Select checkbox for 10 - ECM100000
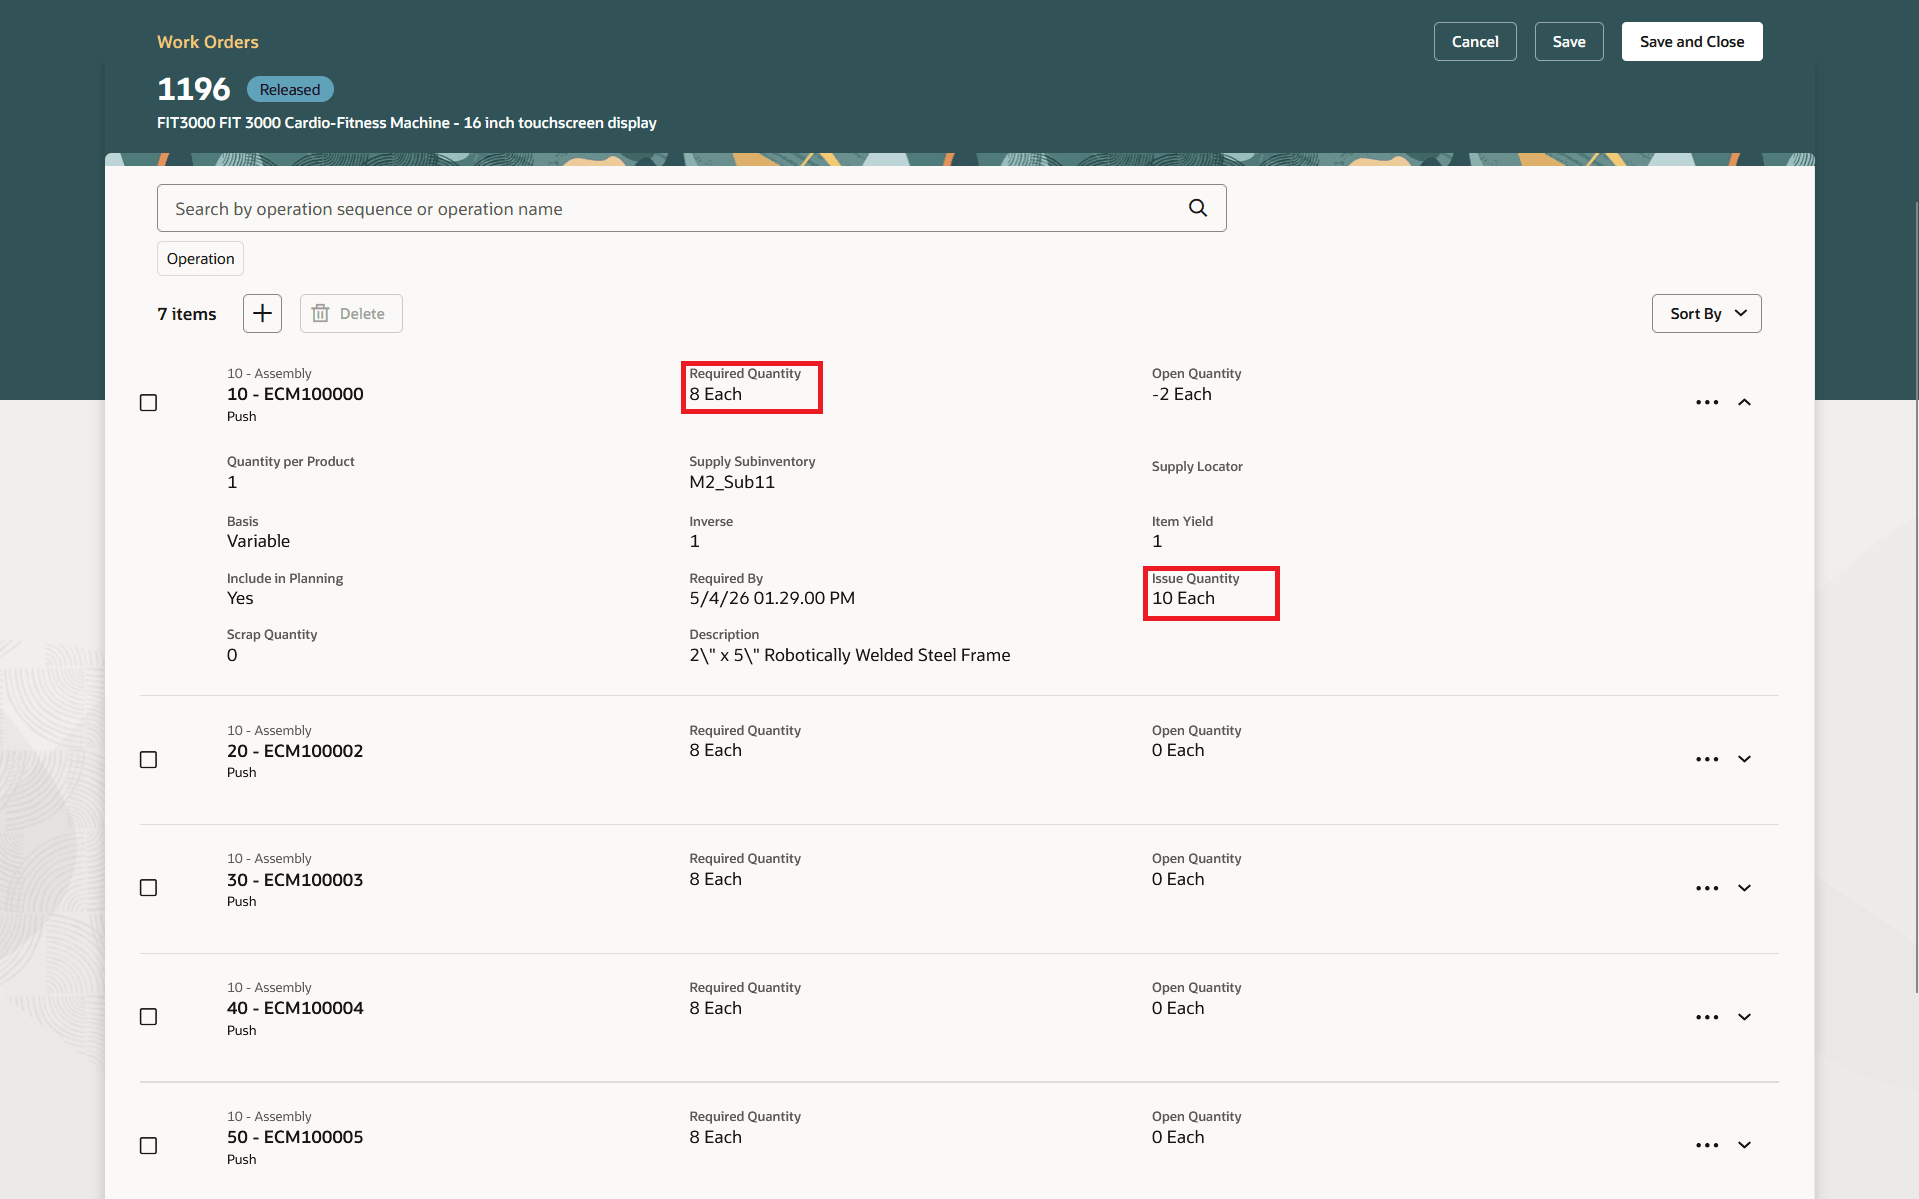The image size is (1919, 1199). coord(148,402)
